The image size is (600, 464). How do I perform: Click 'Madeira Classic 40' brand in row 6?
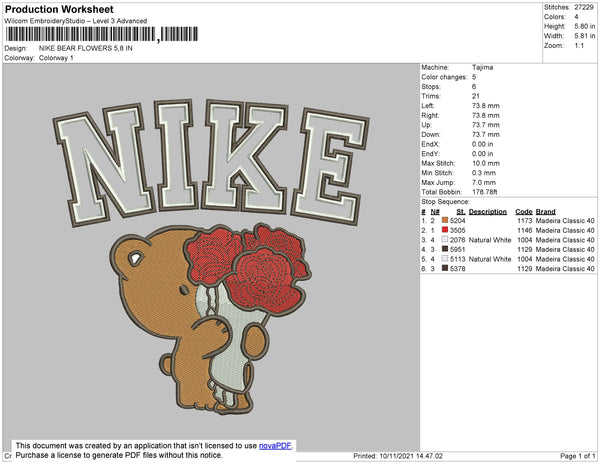point(565,269)
